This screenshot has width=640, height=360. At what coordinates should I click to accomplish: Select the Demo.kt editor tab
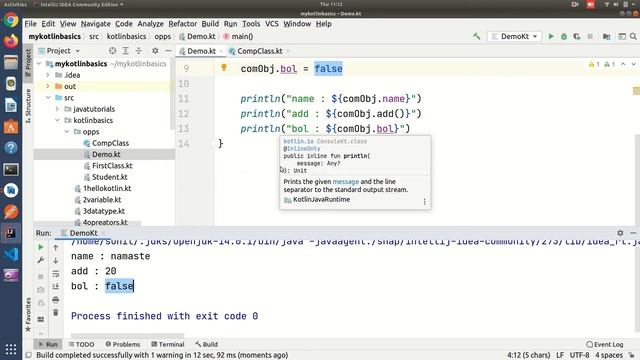tap(201, 51)
